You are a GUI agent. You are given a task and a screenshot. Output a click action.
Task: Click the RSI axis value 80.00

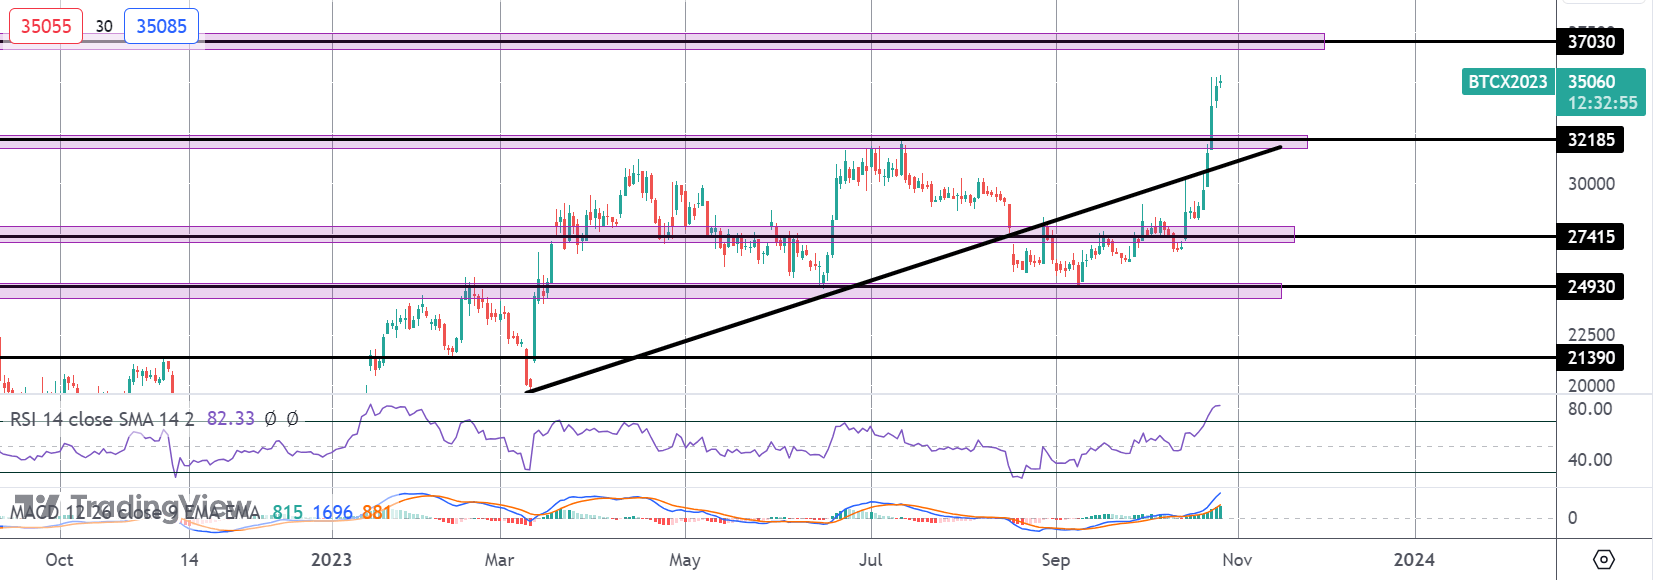(1590, 409)
